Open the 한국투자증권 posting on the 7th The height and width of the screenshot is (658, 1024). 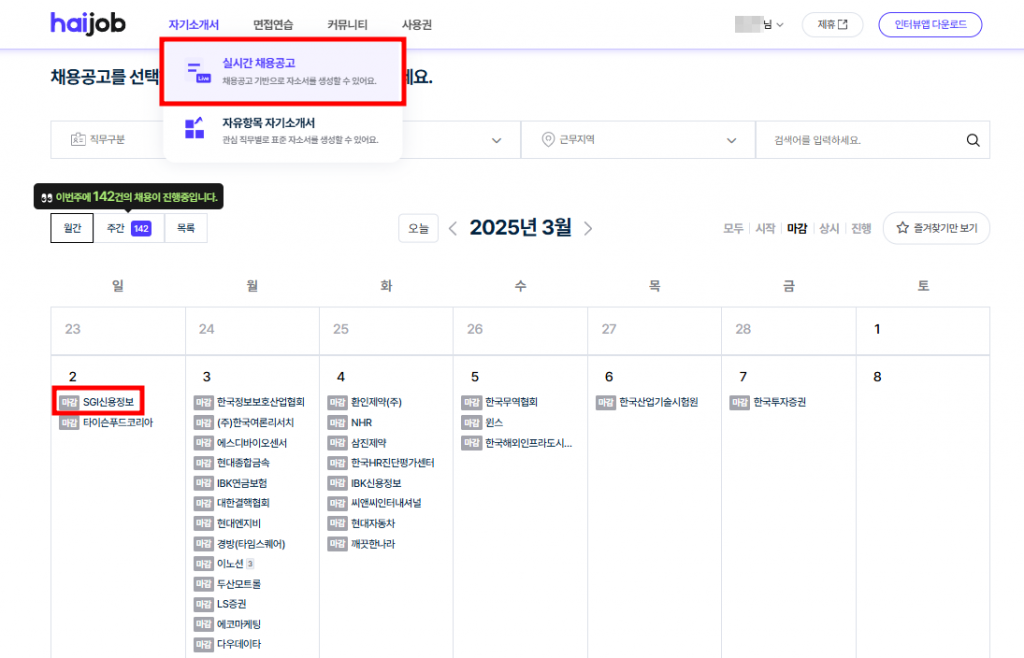coord(779,402)
